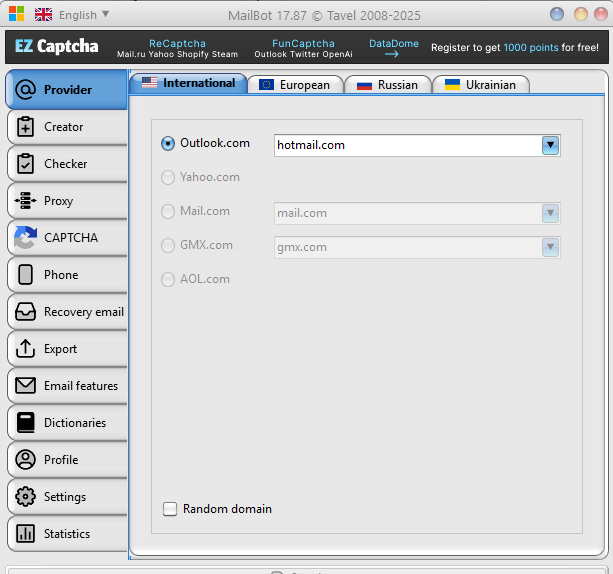
Task: Click the Phone device icon
Action: [x=25, y=274]
